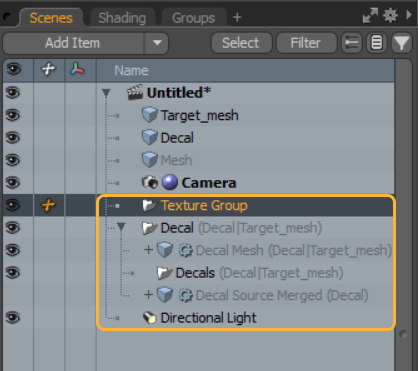This screenshot has width=418, height=371.
Task: Expand the Decal Mesh item with plus
Action: click(148, 249)
